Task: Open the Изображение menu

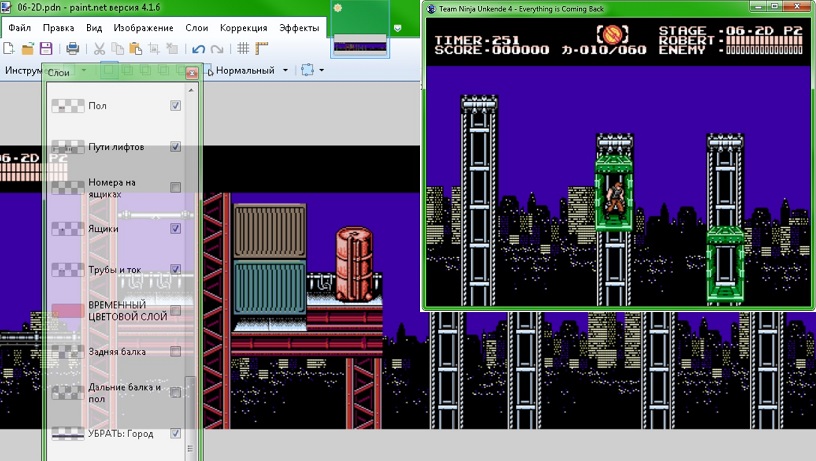Action: (143, 28)
